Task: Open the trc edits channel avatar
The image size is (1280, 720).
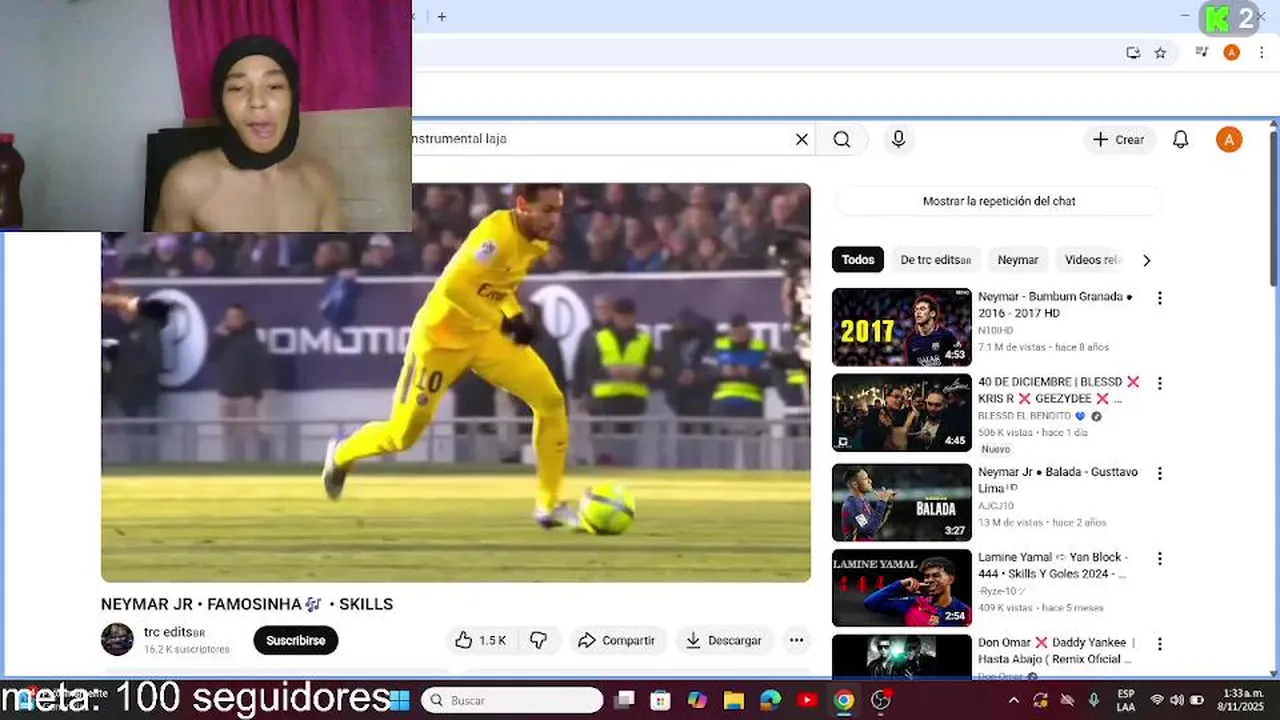Action: click(x=117, y=640)
